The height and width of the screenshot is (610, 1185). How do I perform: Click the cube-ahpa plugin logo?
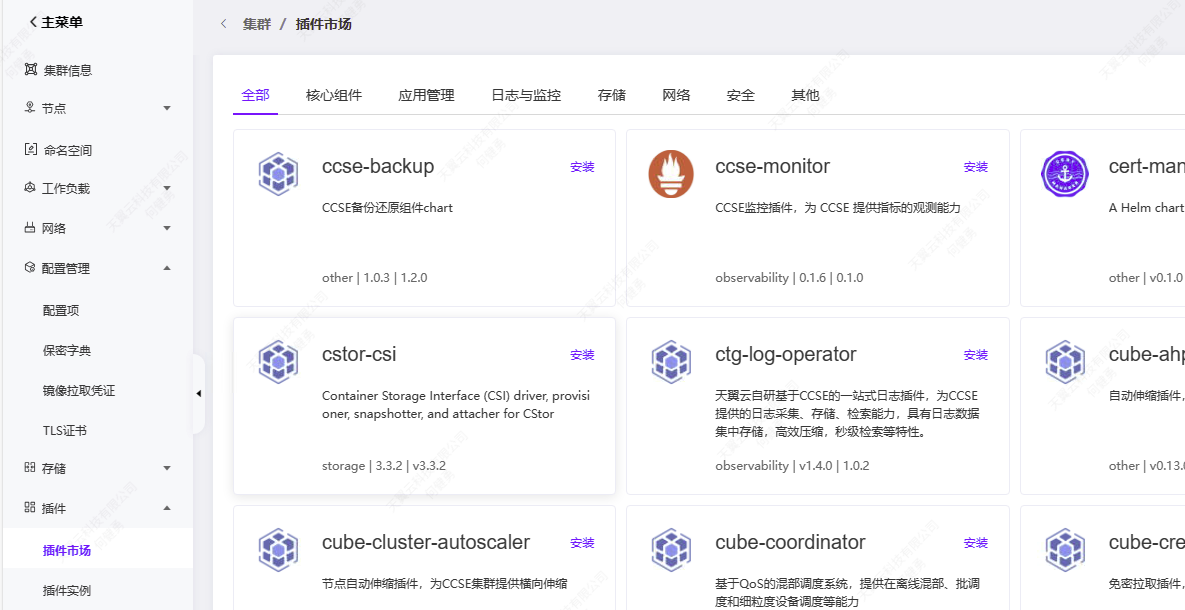point(1065,361)
